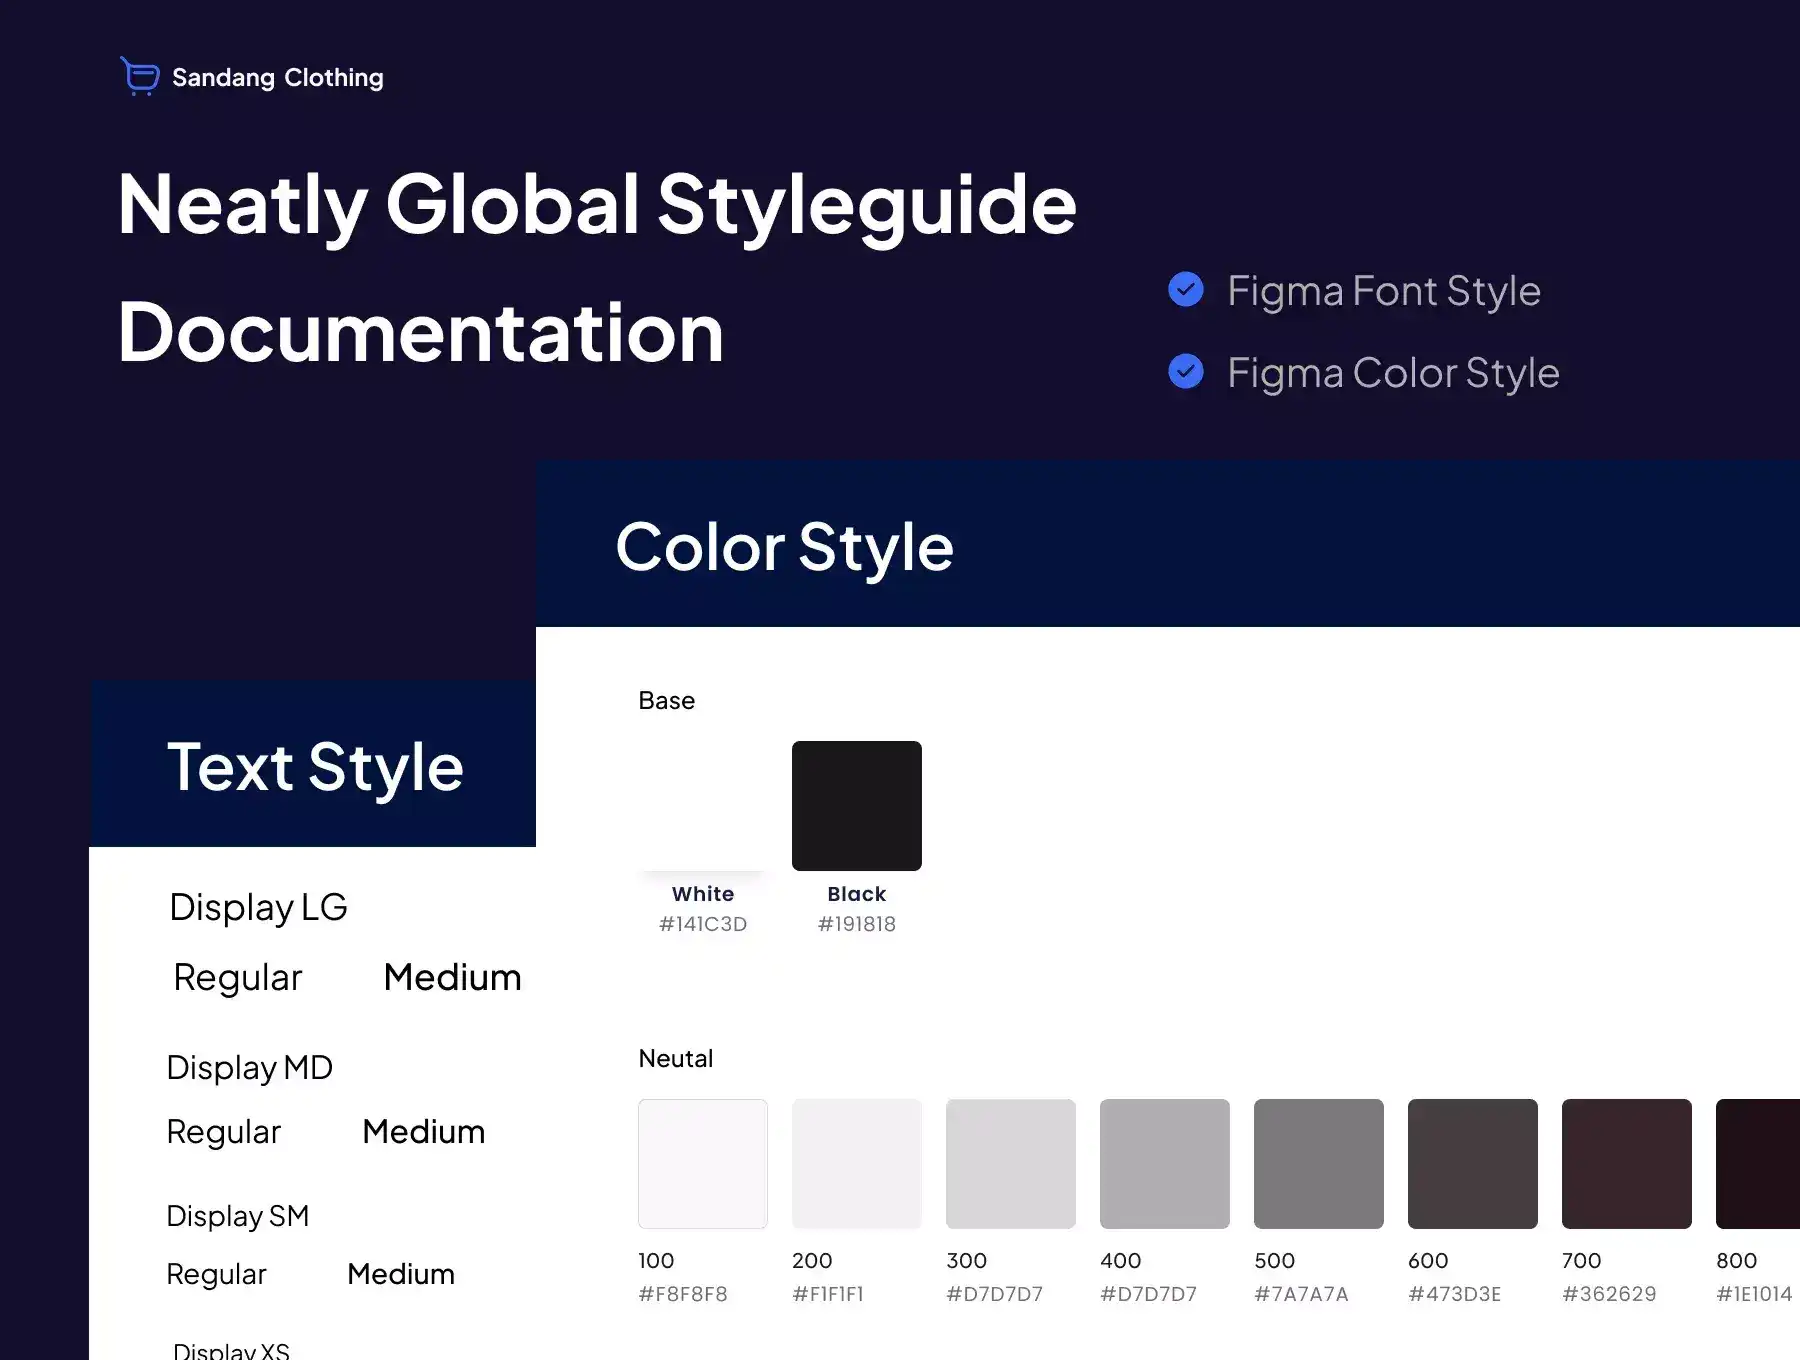Select the Black base color swatch
1800x1360 pixels.
pos(856,805)
